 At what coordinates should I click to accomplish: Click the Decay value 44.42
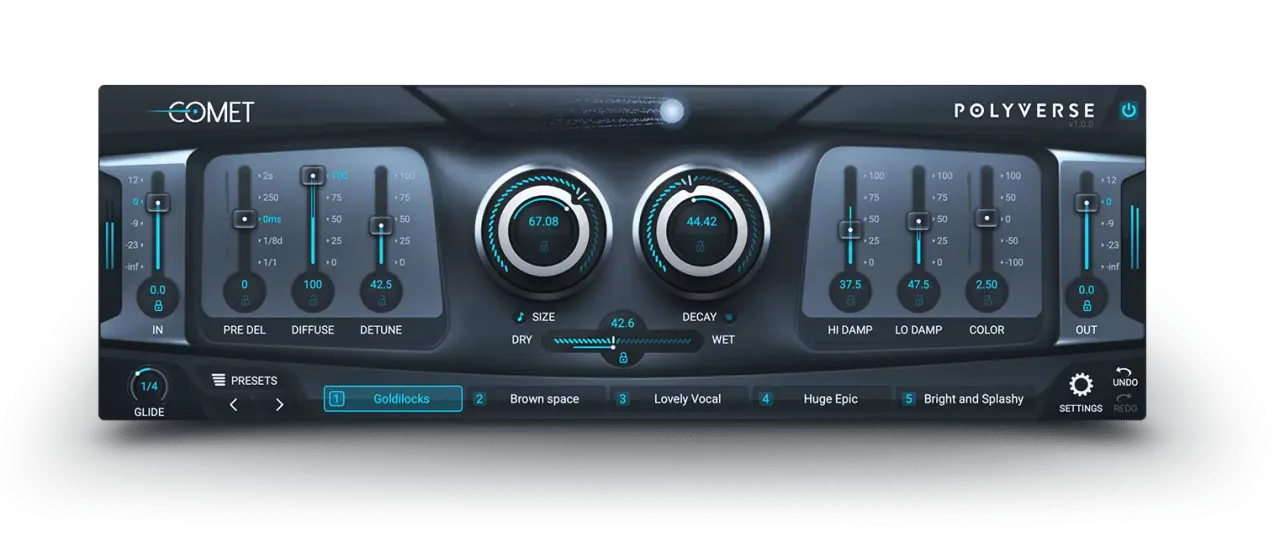point(701,222)
